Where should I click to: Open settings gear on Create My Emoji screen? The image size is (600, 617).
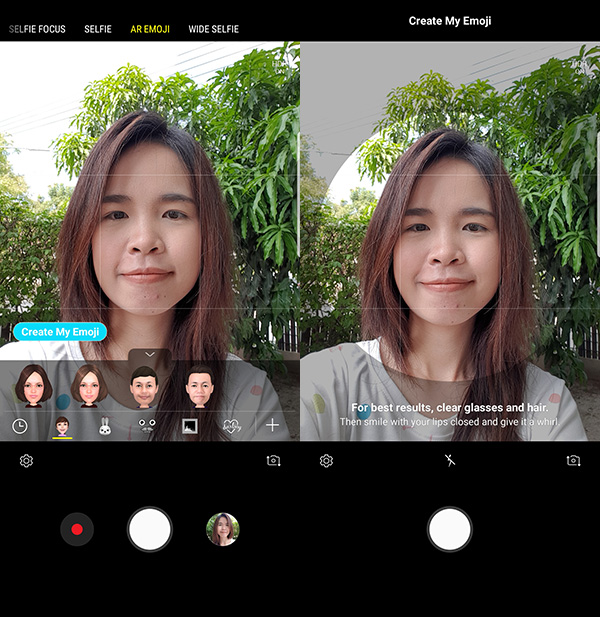(326, 461)
